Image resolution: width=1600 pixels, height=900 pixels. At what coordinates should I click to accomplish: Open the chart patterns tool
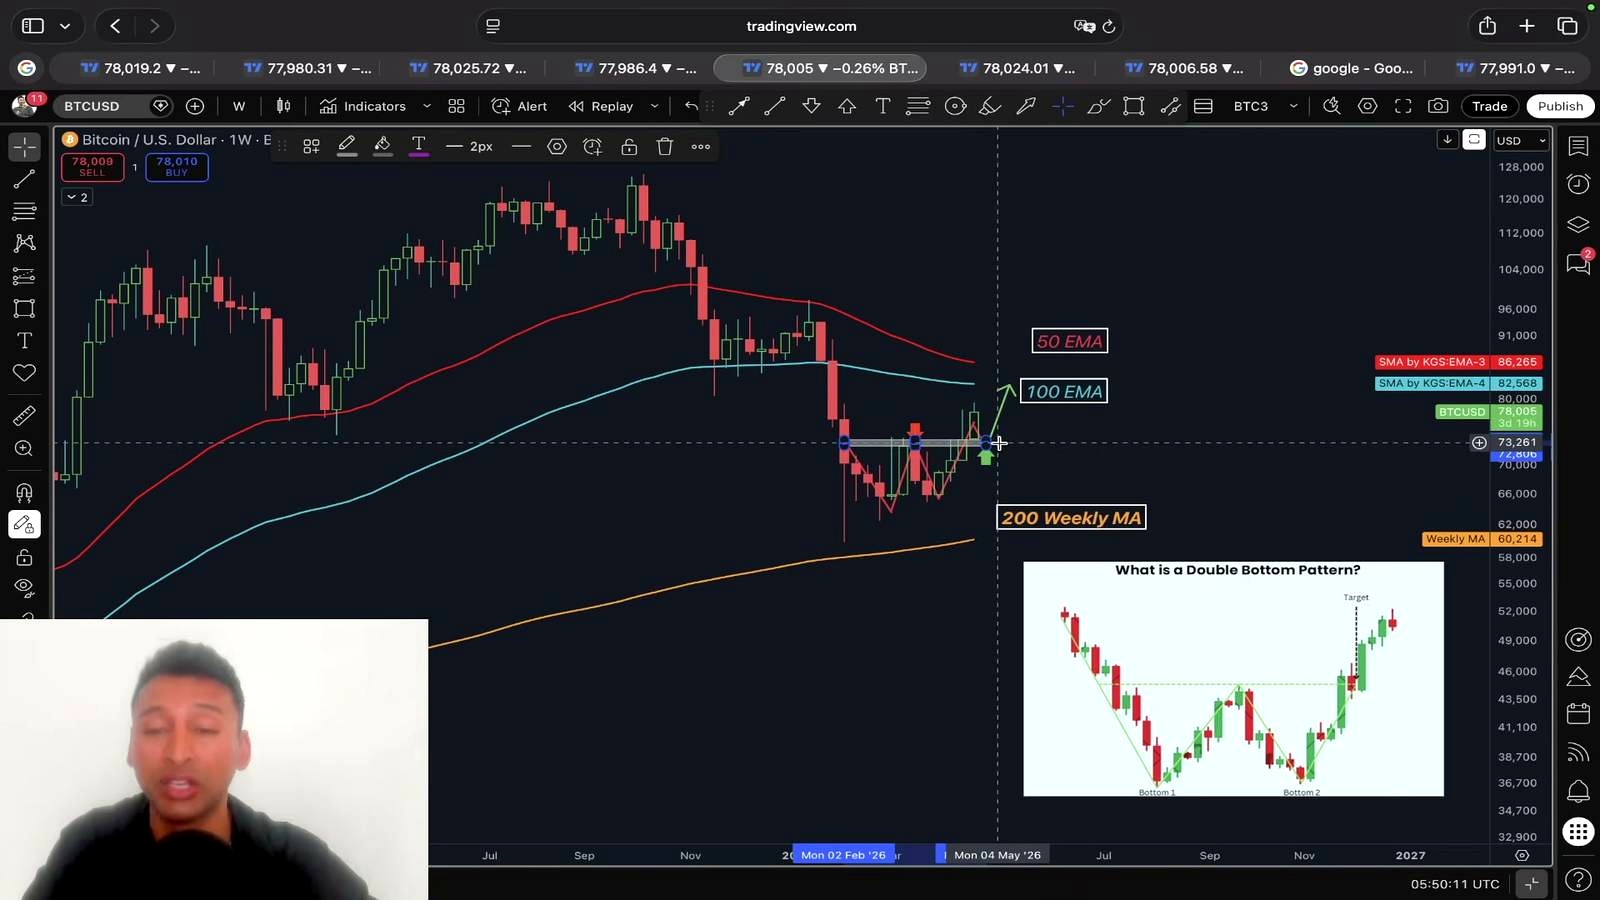click(x=24, y=243)
